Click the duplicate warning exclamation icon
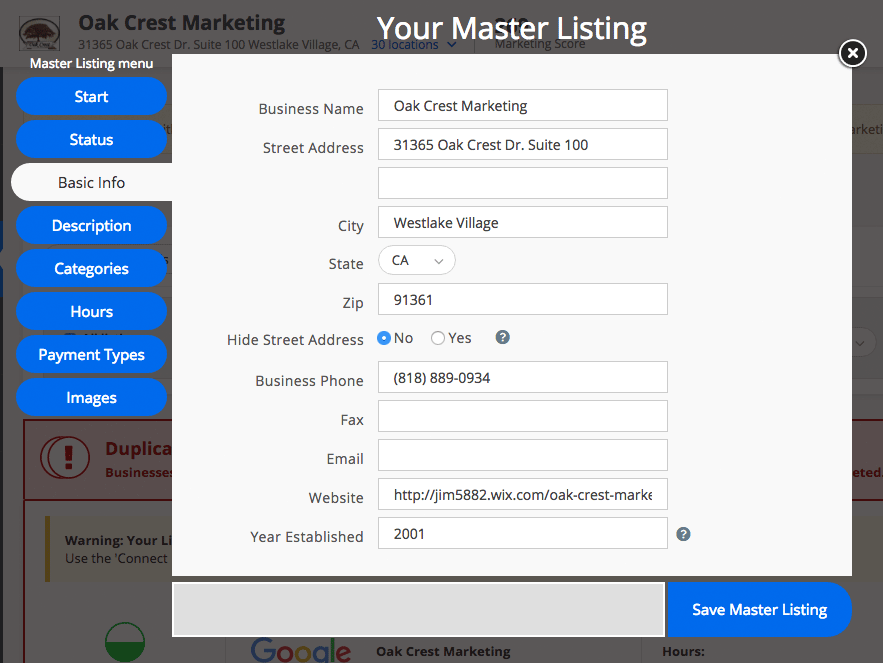 65,458
